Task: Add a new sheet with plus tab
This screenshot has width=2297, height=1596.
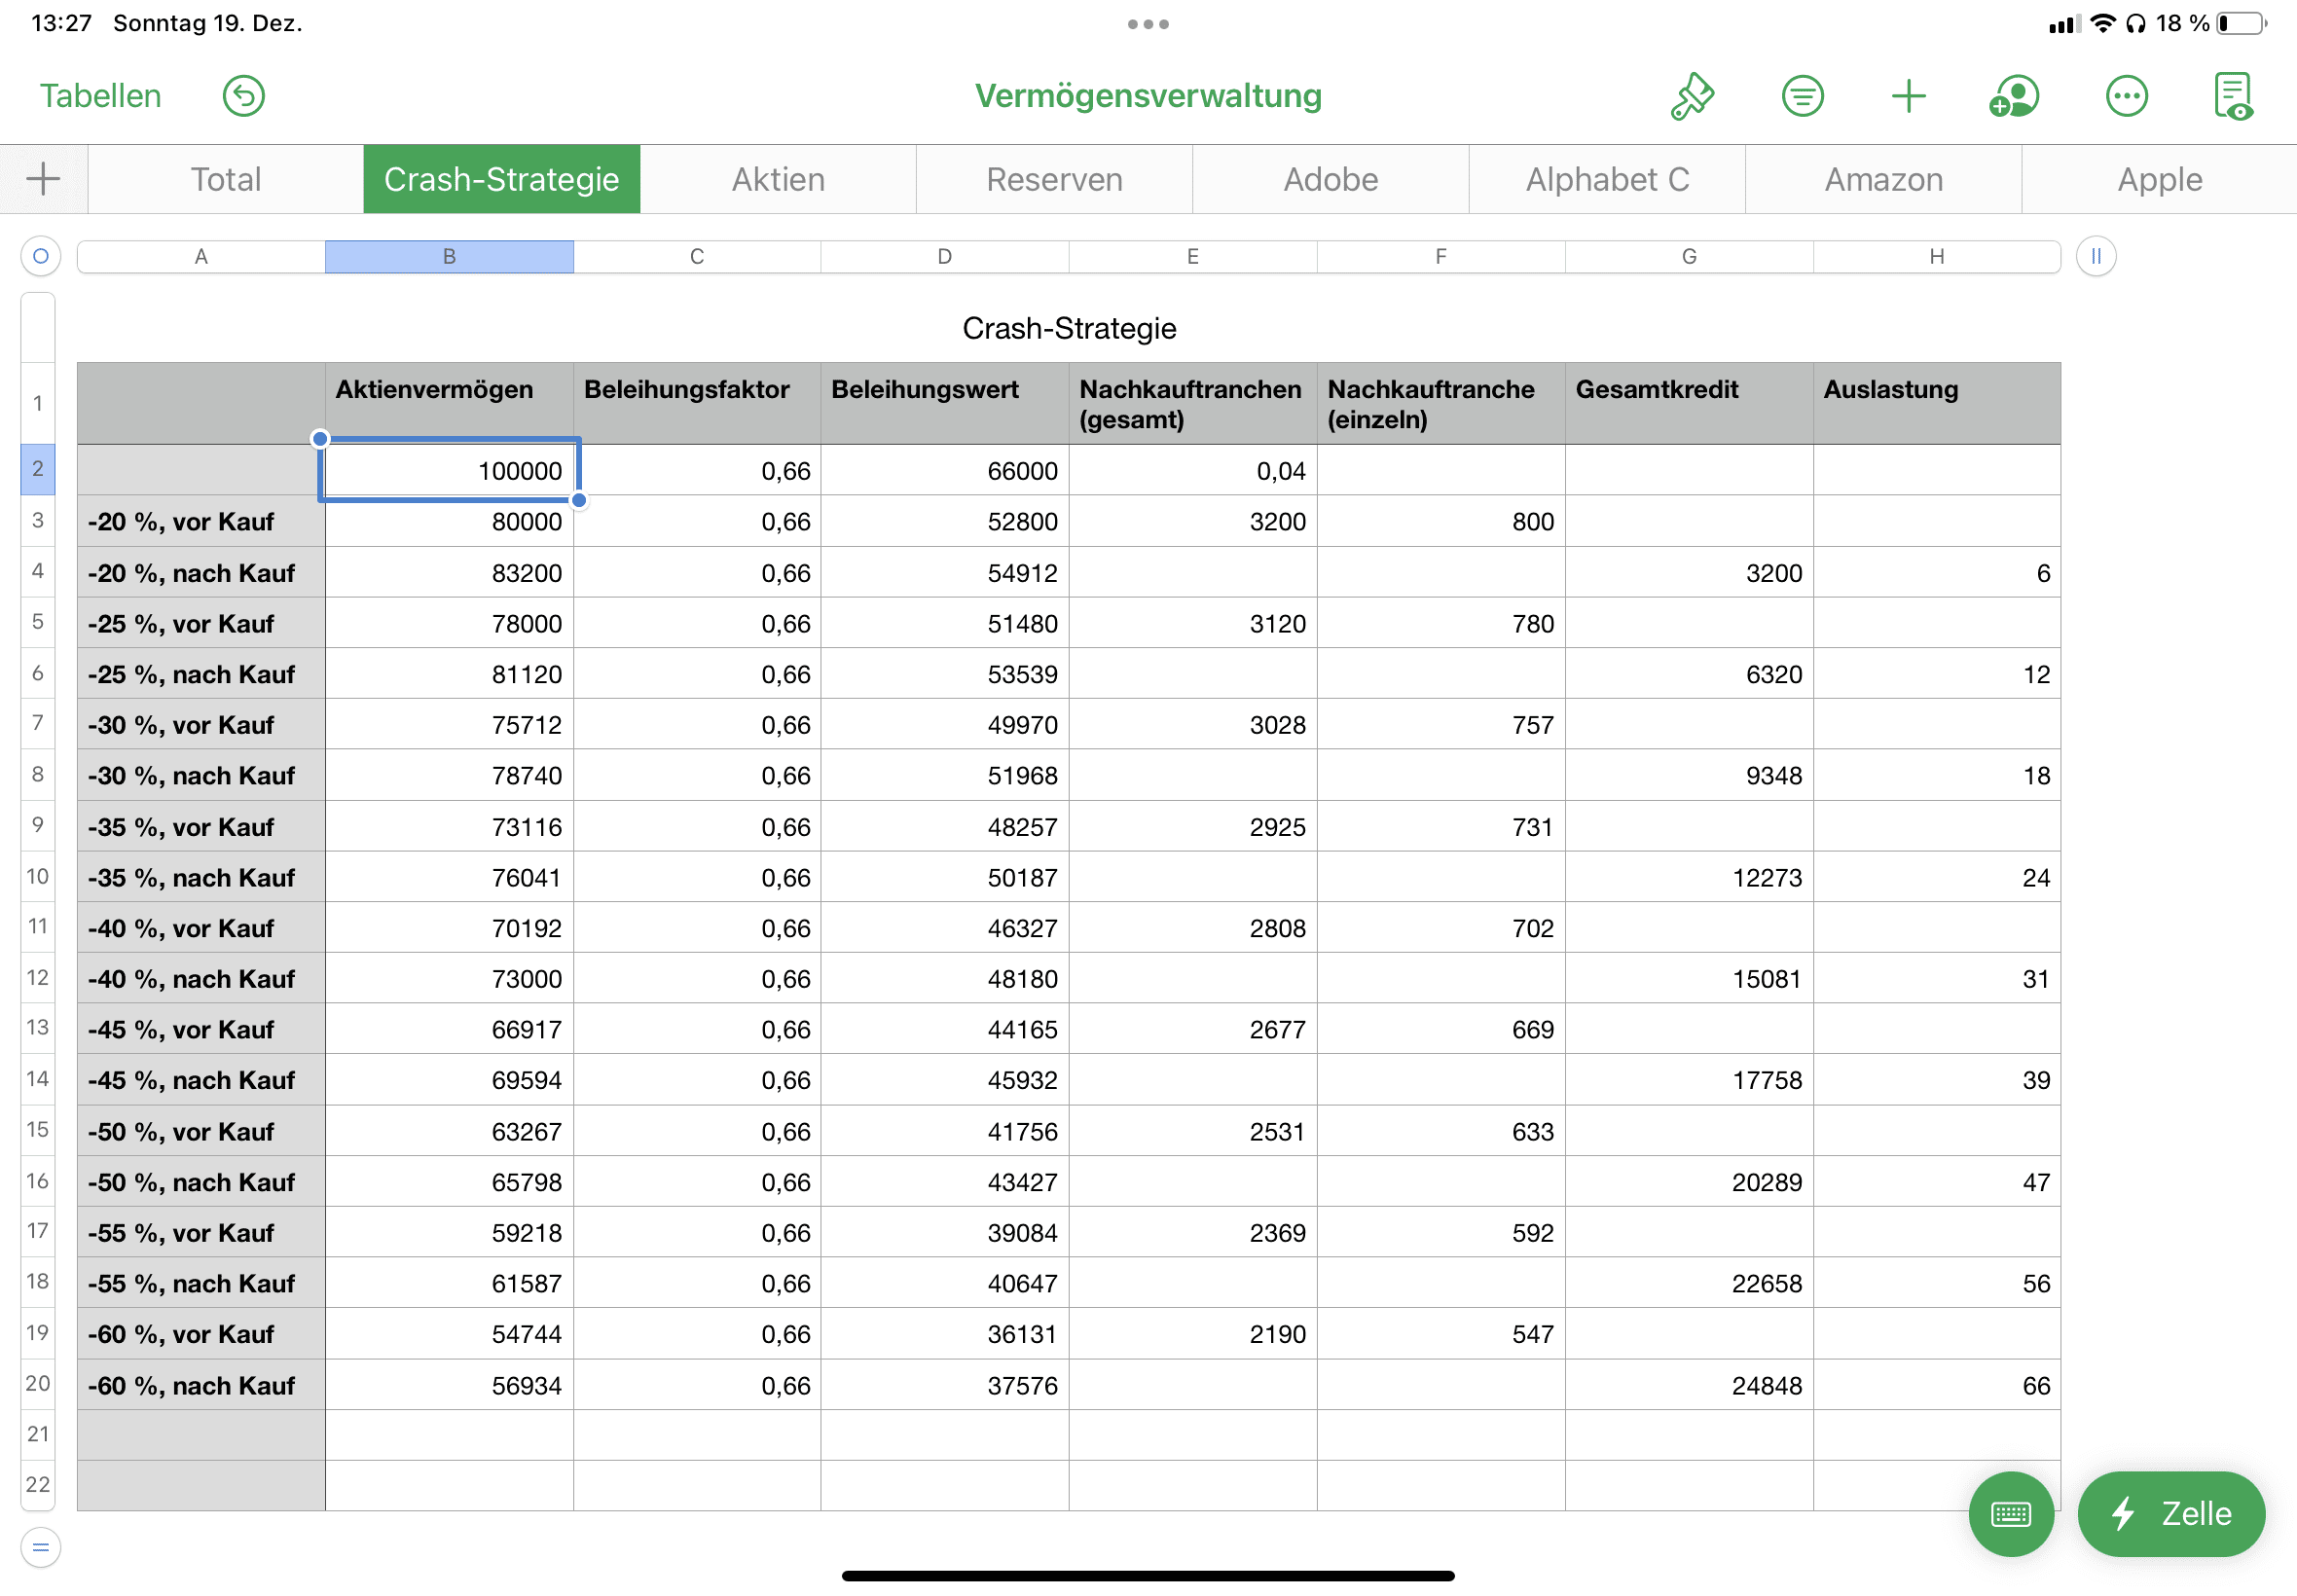Action: [x=43, y=179]
